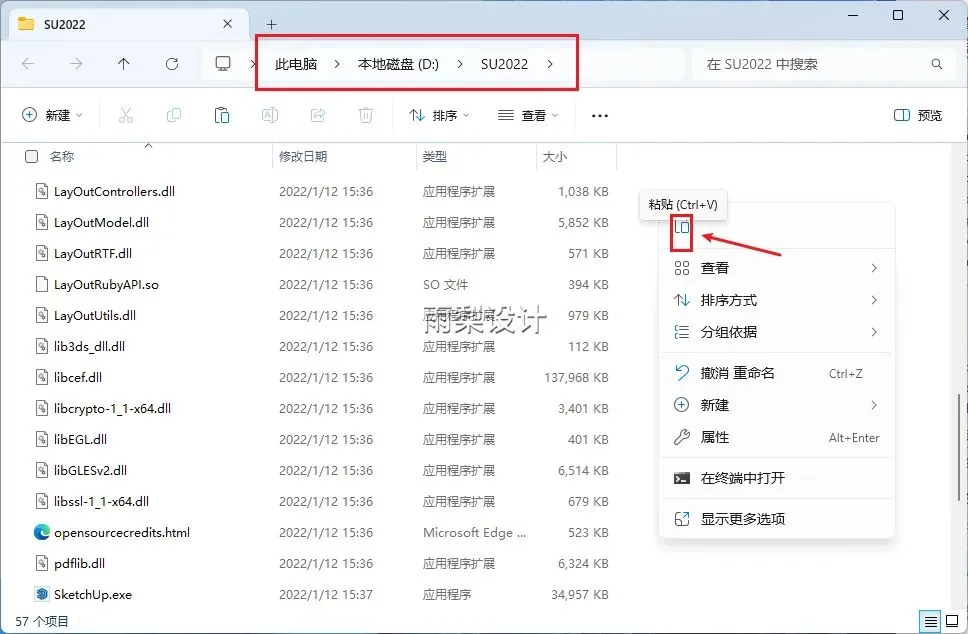The height and width of the screenshot is (634, 968).
Task: Select 在终端中打开 in context menu
Action: (777, 478)
